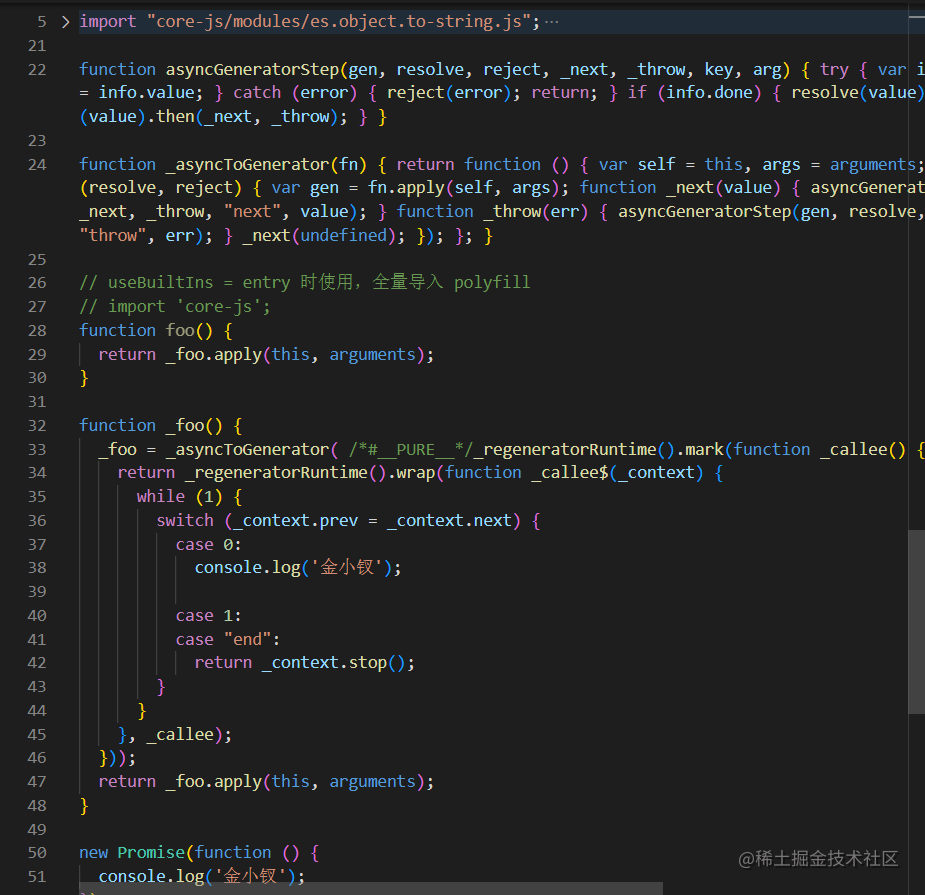The height and width of the screenshot is (895, 925).
Task: Click the "throw" string literal in _asyncToGenerator
Action: click(113, 236)
